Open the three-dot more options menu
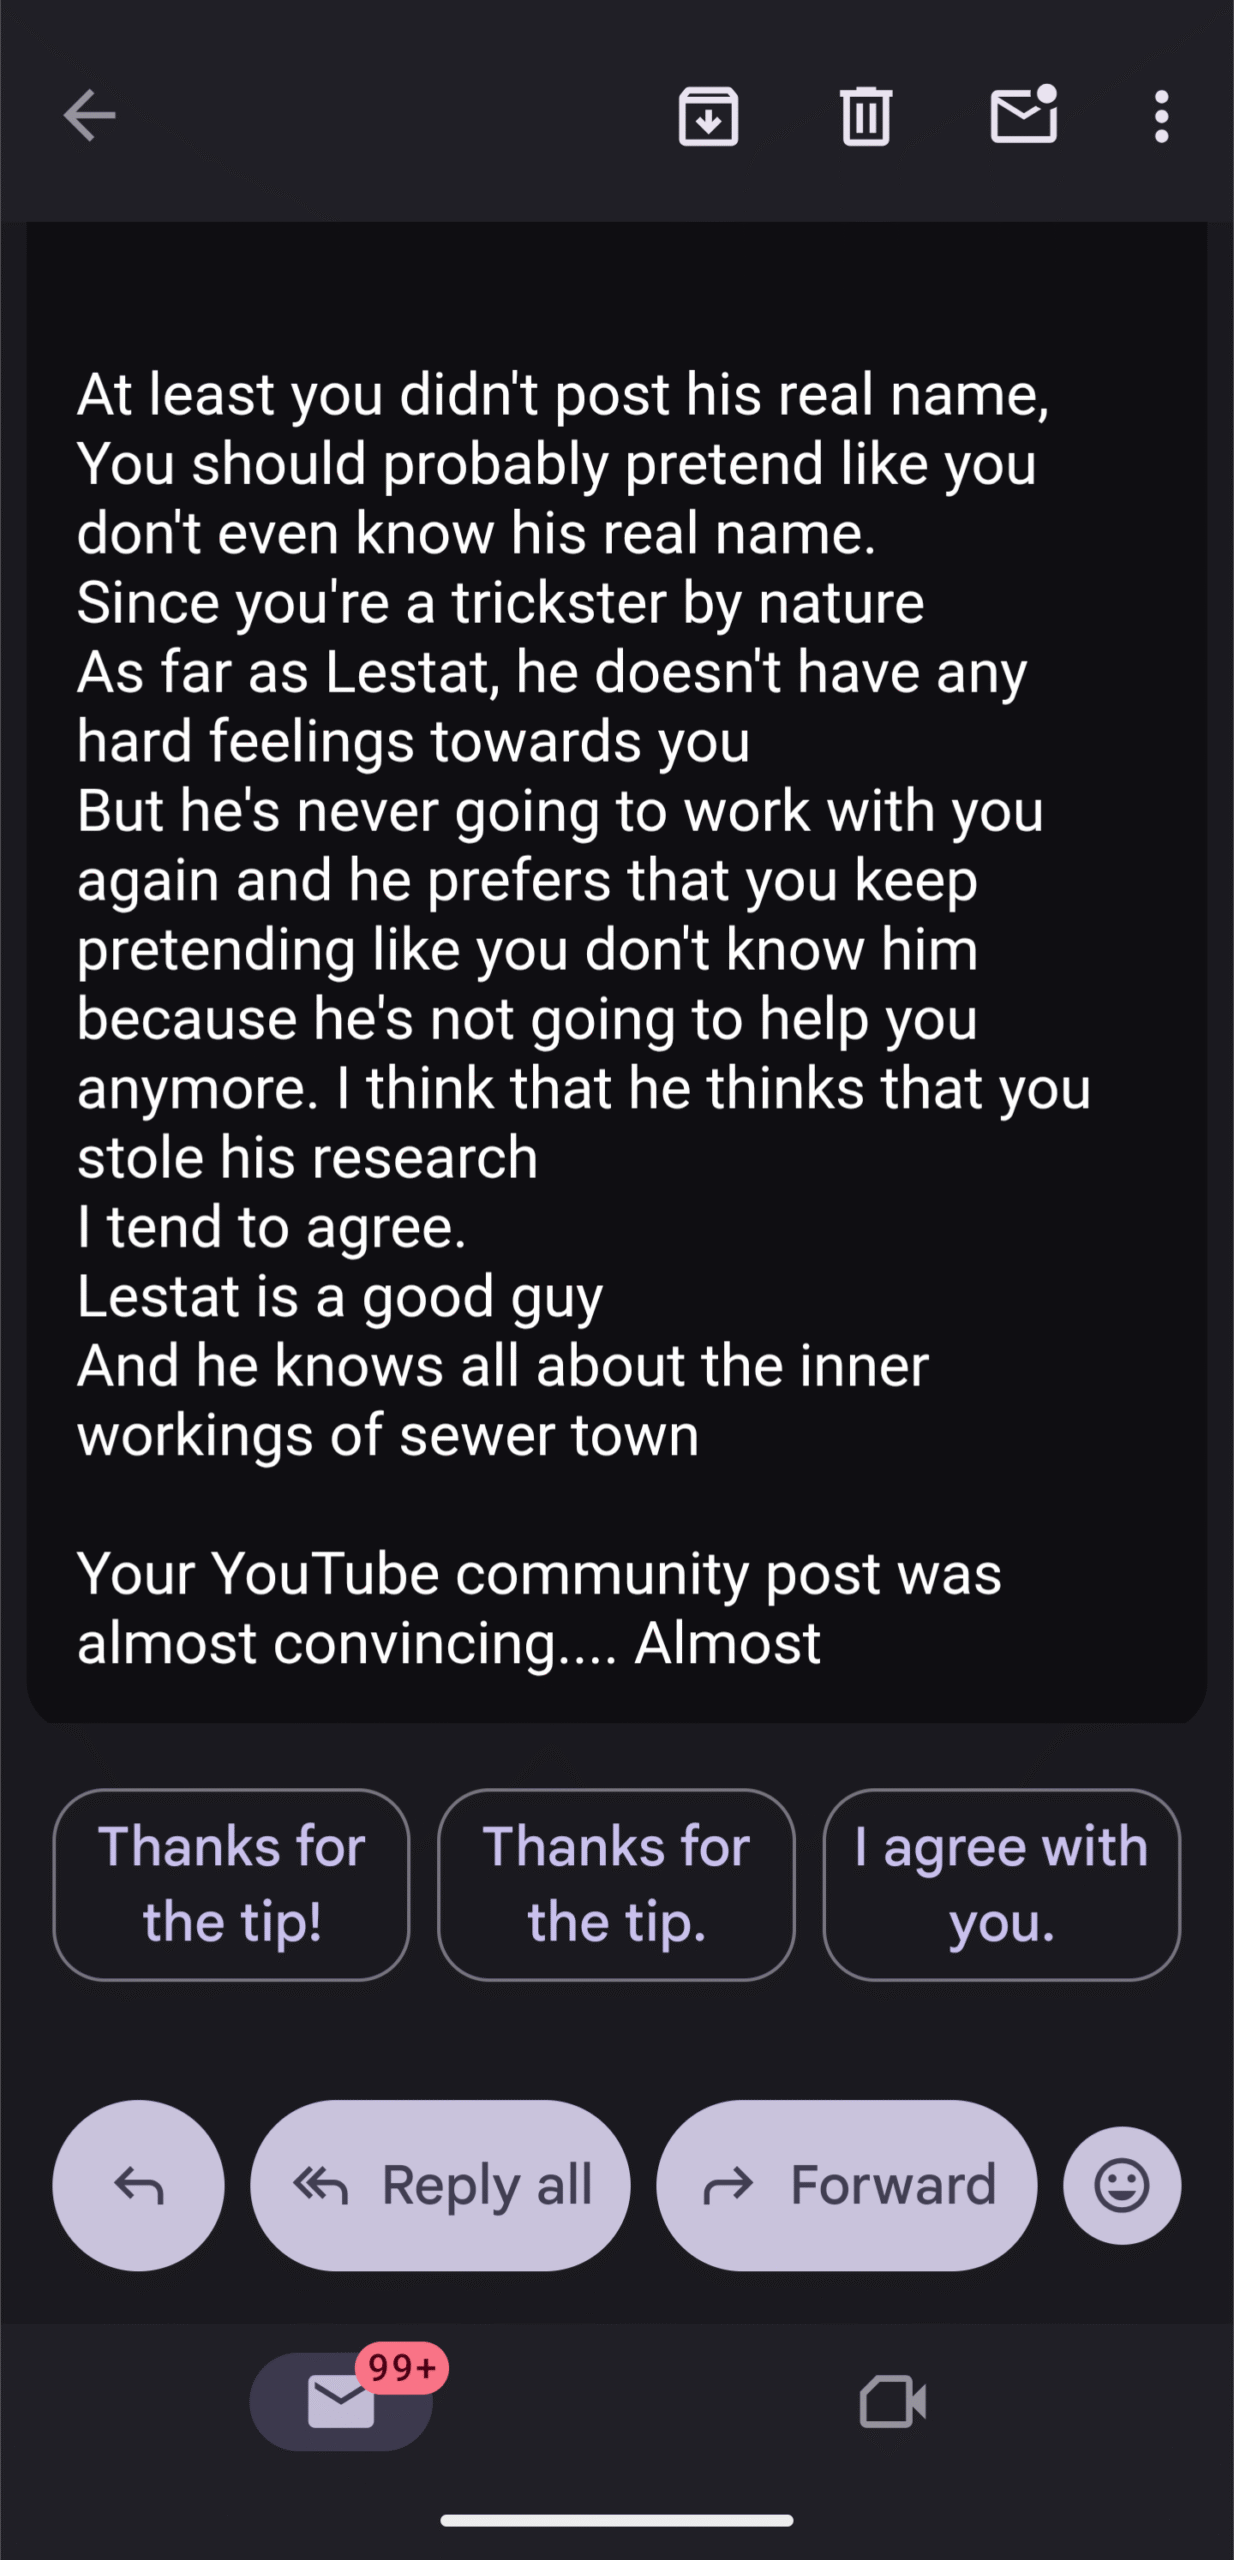1234x2560 pixels. (x=1161, y=116)
